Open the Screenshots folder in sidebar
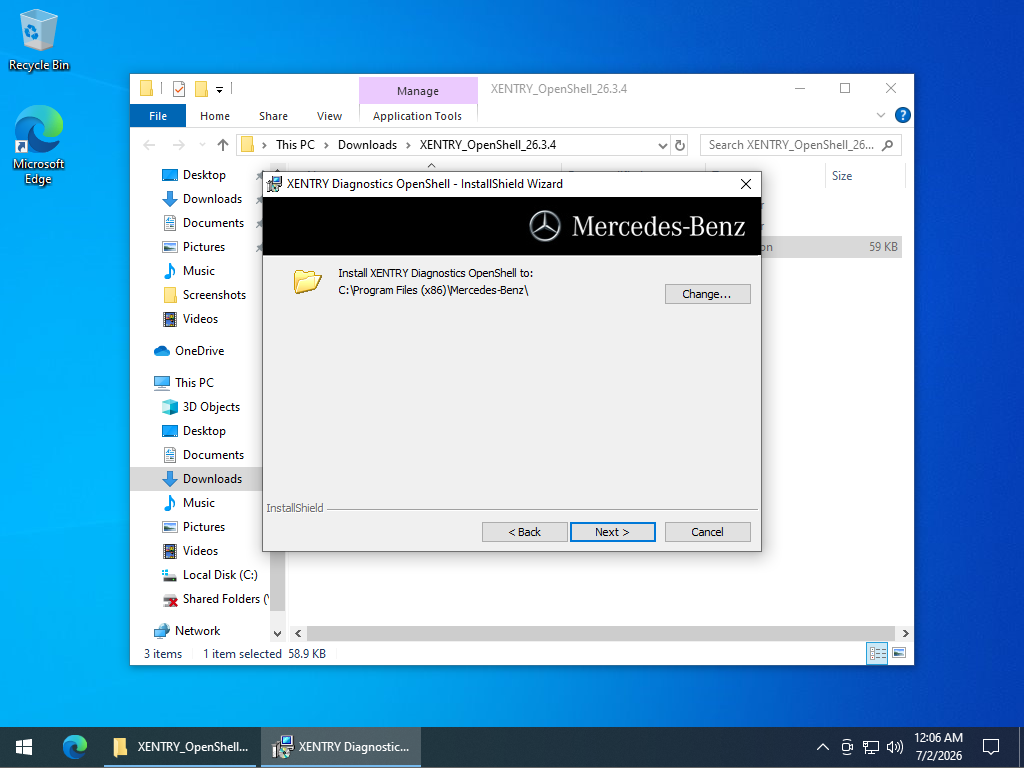The width and height of the screenshot is (1024, 768). pyautogui.click(x=214, y=295)
